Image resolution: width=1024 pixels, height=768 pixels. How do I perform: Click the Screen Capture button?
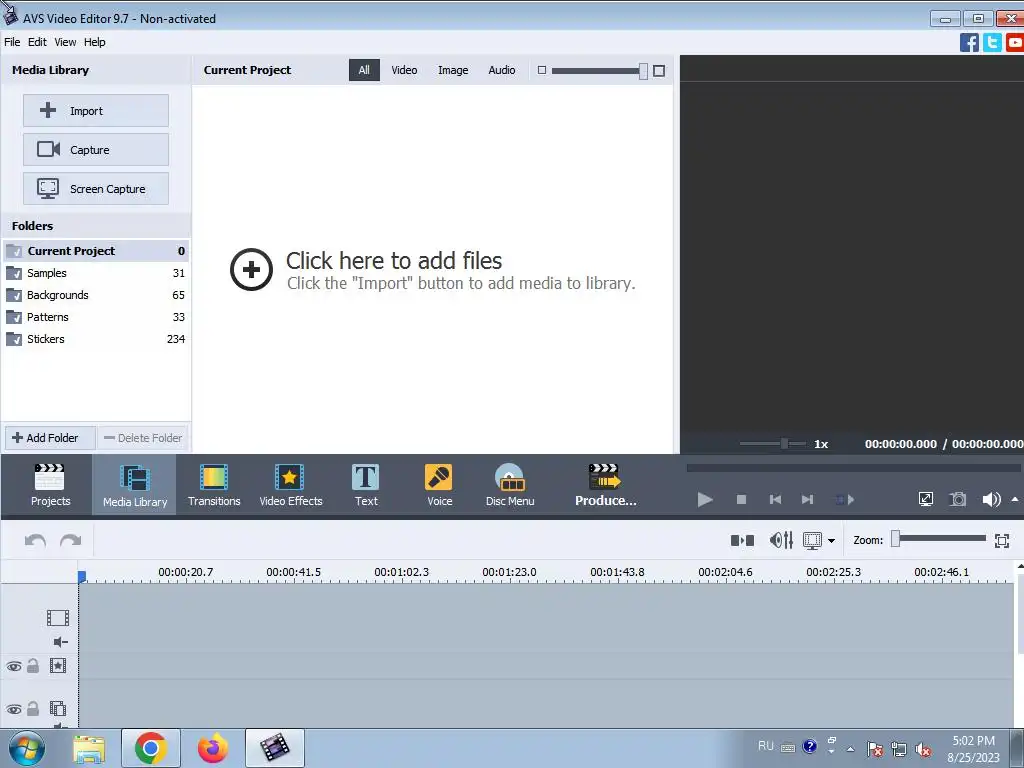point(96,189)
